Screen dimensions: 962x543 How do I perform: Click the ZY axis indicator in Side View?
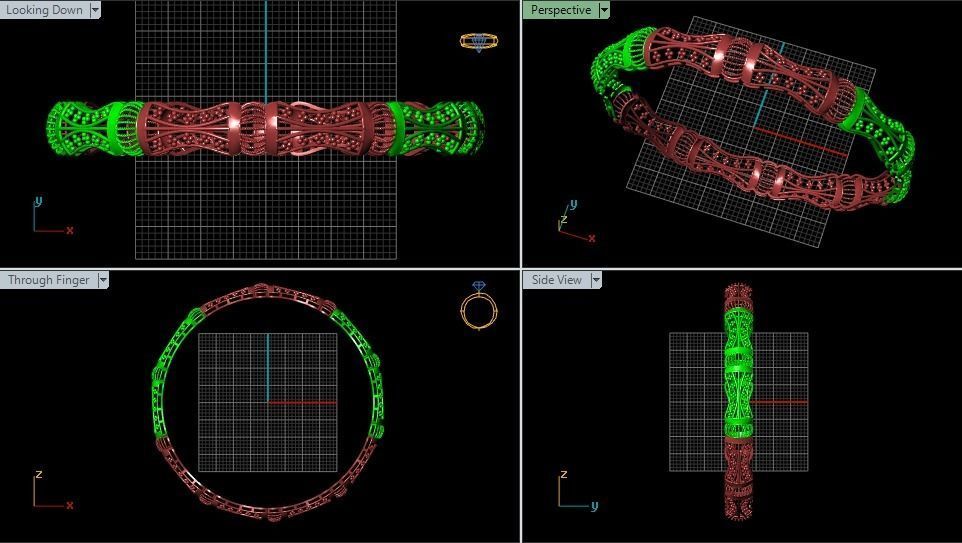pos(578,490)
